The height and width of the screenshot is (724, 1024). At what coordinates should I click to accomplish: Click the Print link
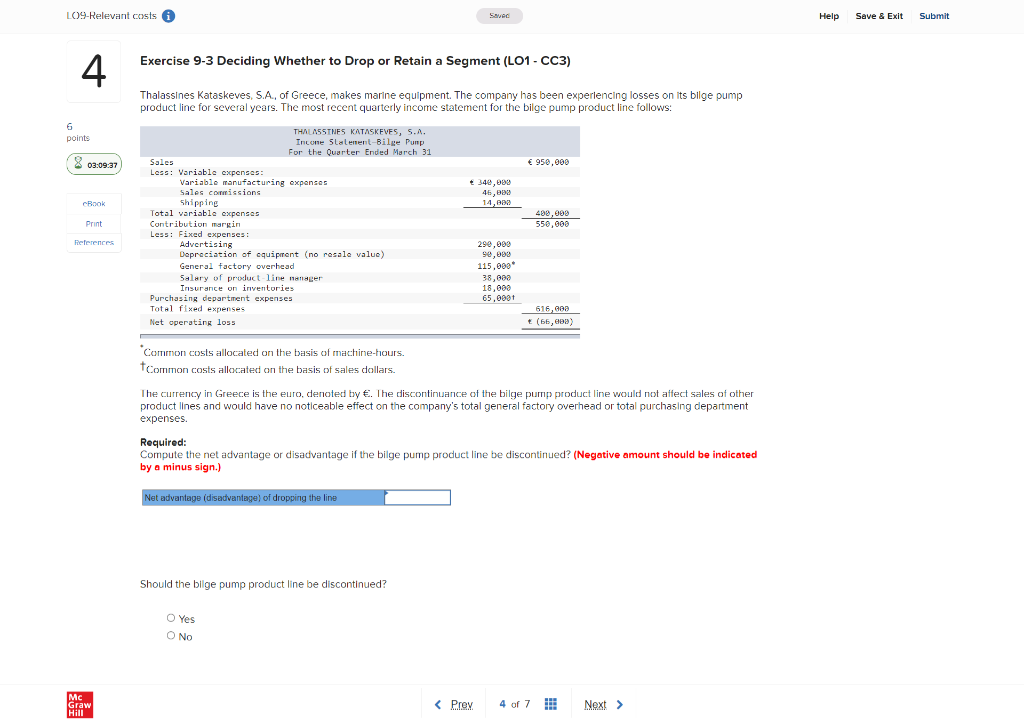94,223
